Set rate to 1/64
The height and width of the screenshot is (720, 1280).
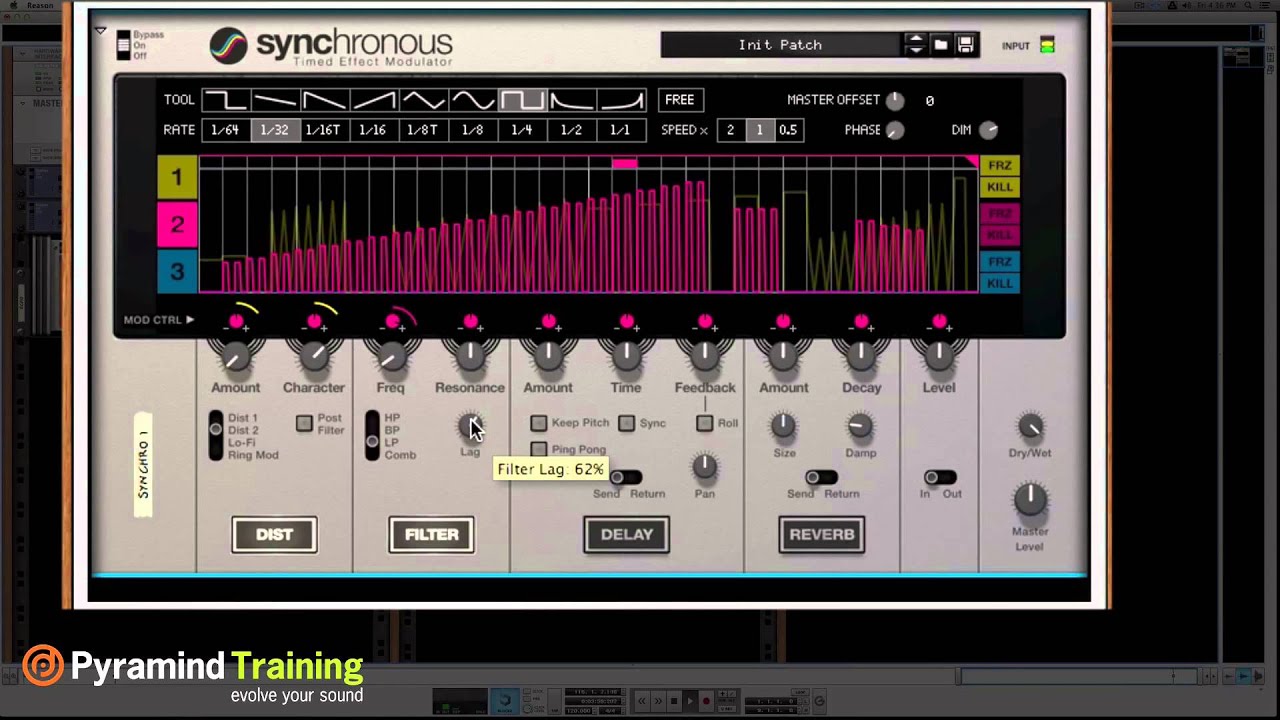(226, 130)
